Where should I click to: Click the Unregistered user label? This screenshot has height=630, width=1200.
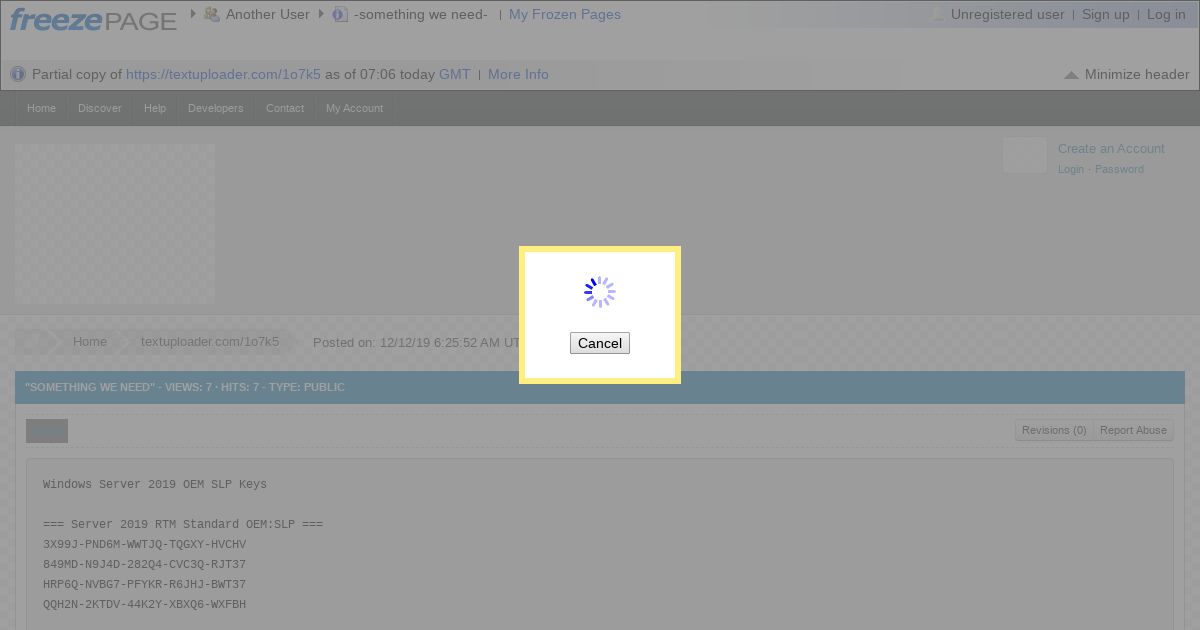pyautogui.click(x=1008, y=14)
